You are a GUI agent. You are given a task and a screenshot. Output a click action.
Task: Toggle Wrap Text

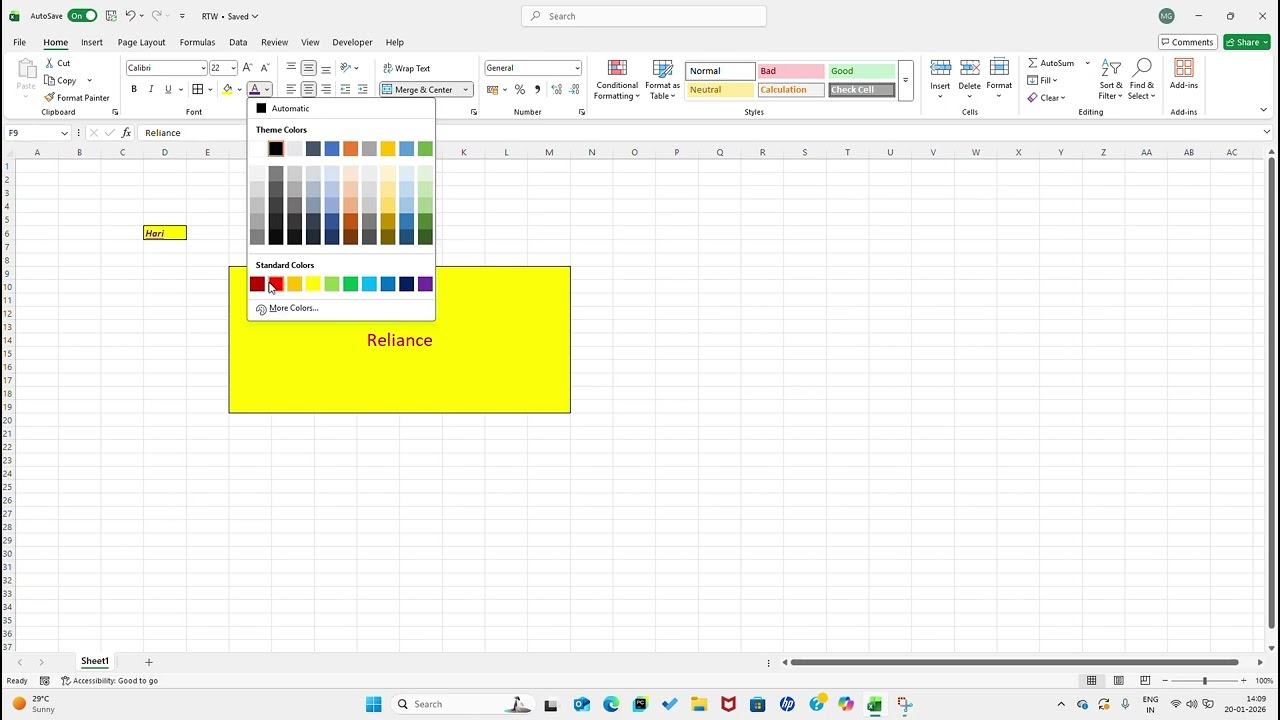coord(407,68)
